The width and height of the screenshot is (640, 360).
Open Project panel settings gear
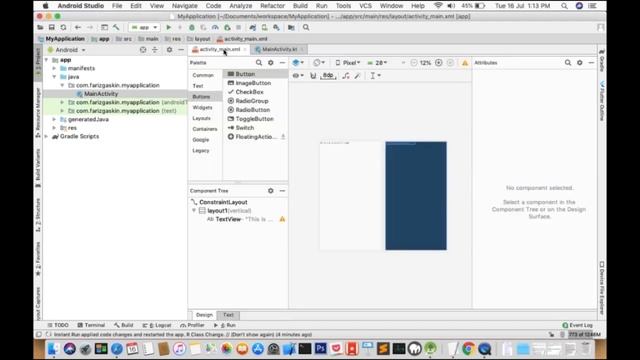coord(169,50)
